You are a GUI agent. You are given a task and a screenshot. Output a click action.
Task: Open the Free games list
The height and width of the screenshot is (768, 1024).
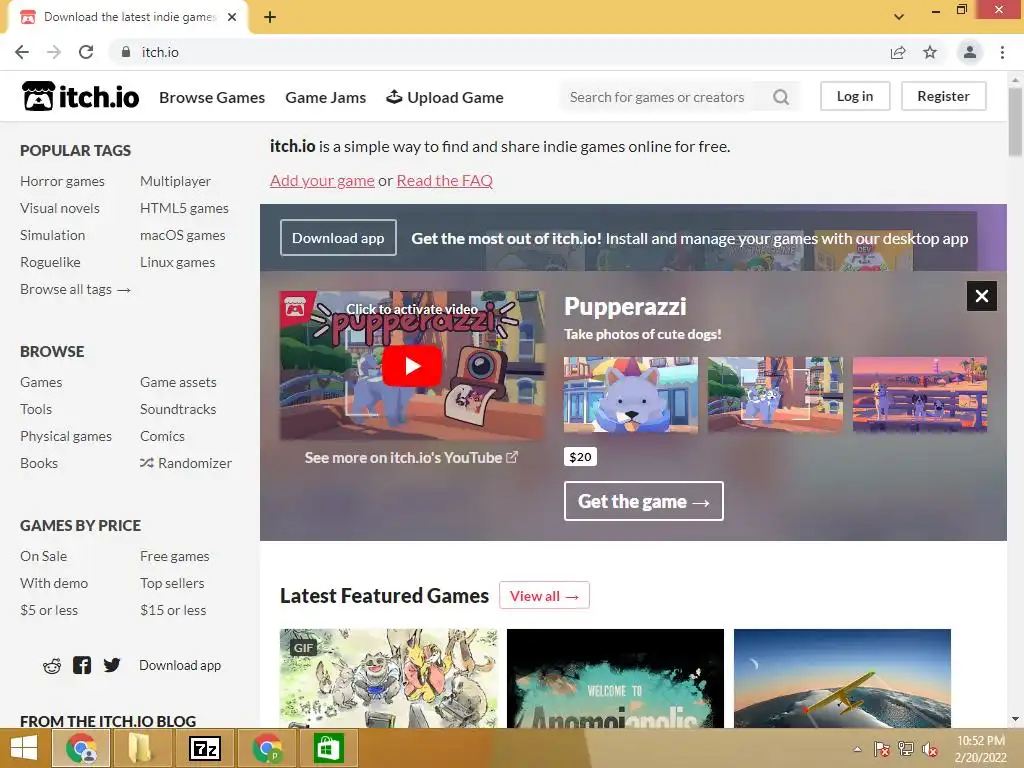(174, 556)
